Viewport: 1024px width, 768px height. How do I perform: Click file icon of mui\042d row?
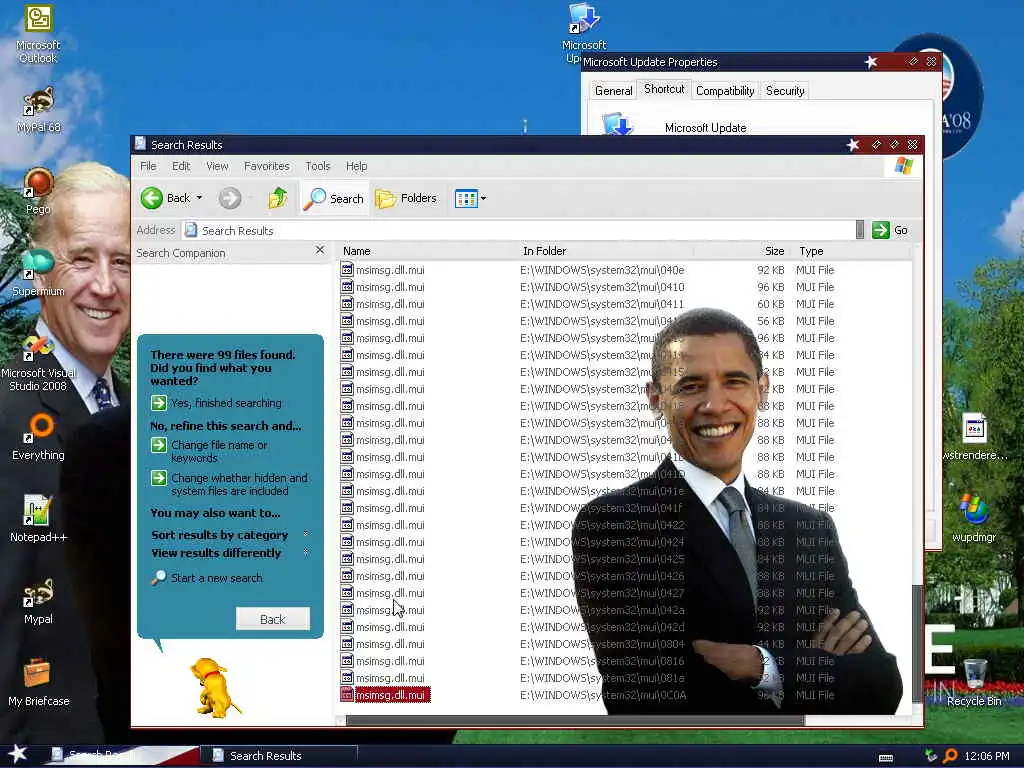347,627
